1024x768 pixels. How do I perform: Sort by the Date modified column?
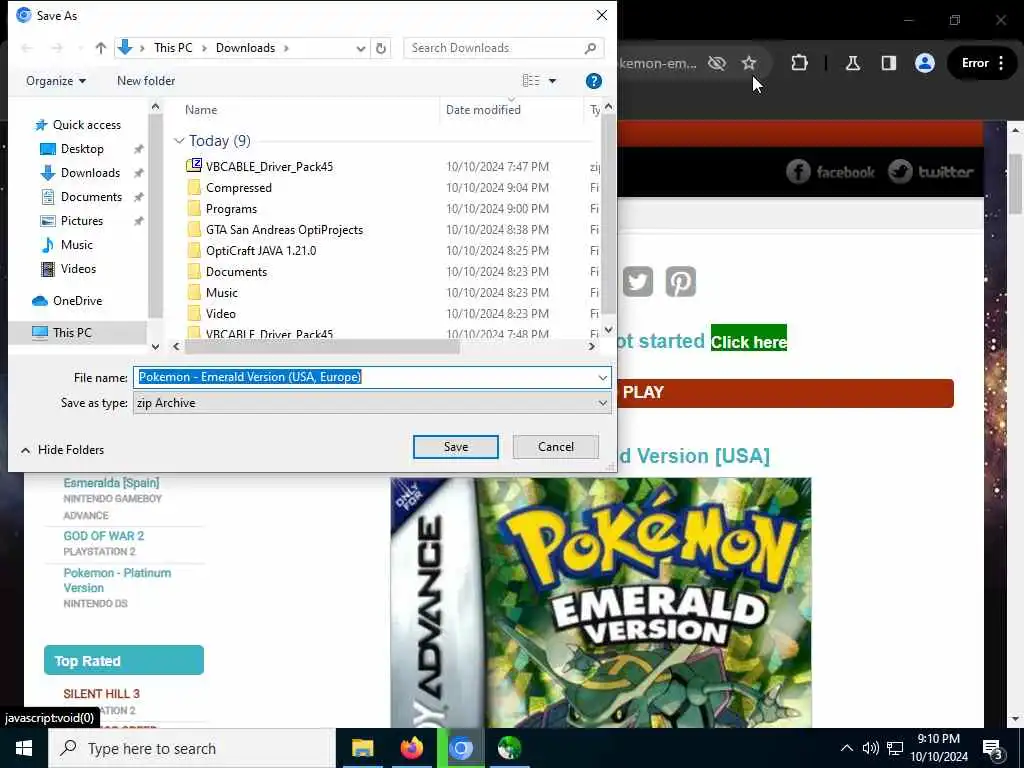(483, 110)
